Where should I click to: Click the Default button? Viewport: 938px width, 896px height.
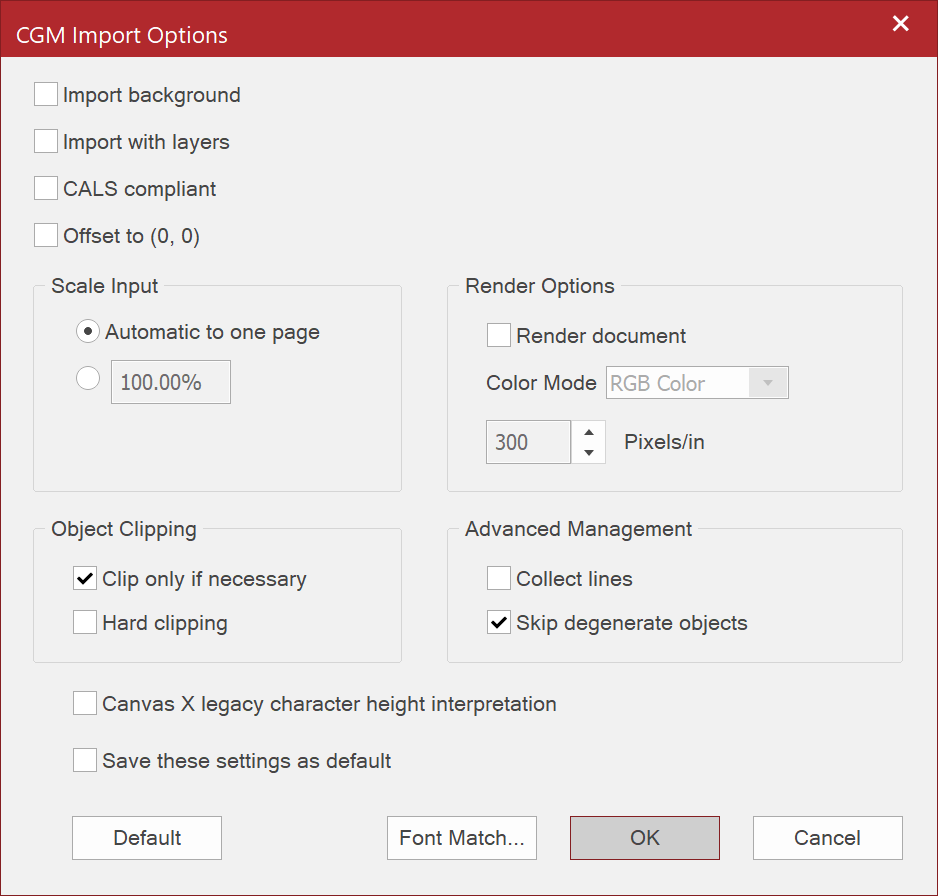click(x=147, y=838)
